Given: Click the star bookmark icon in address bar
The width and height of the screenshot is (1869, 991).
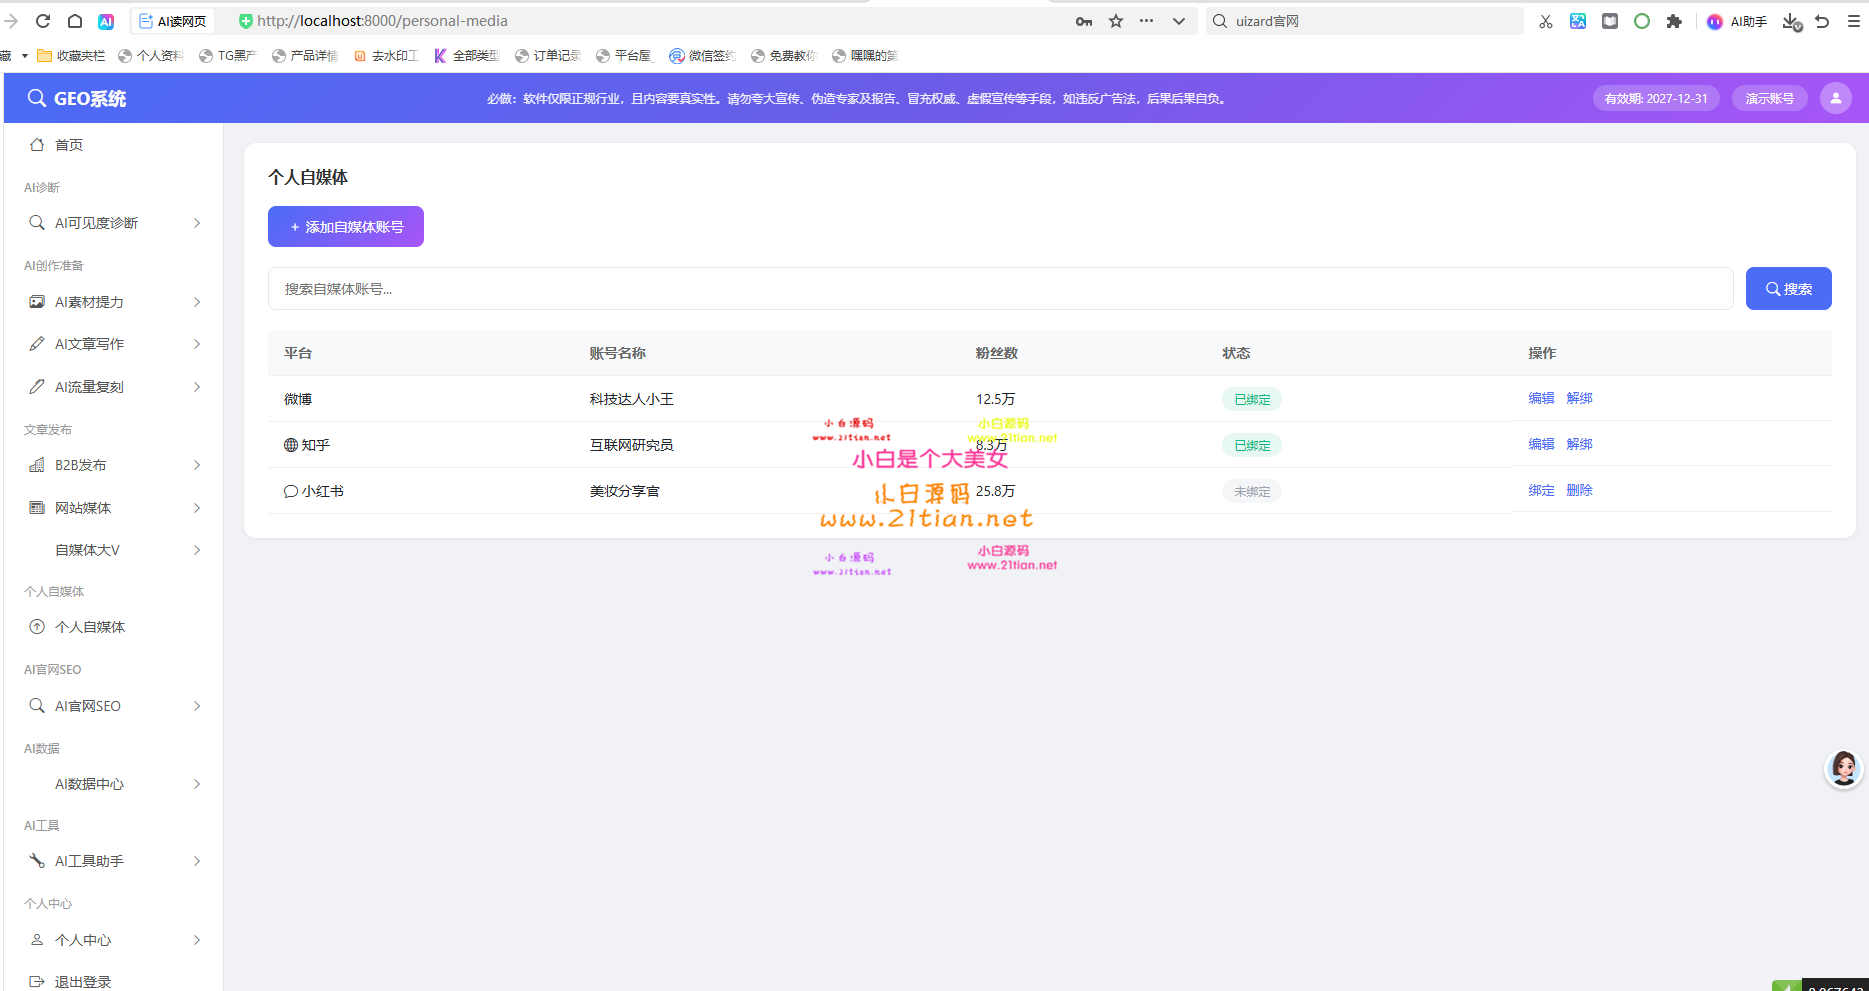Looking at the screenshot, I should pos(1116,21).
